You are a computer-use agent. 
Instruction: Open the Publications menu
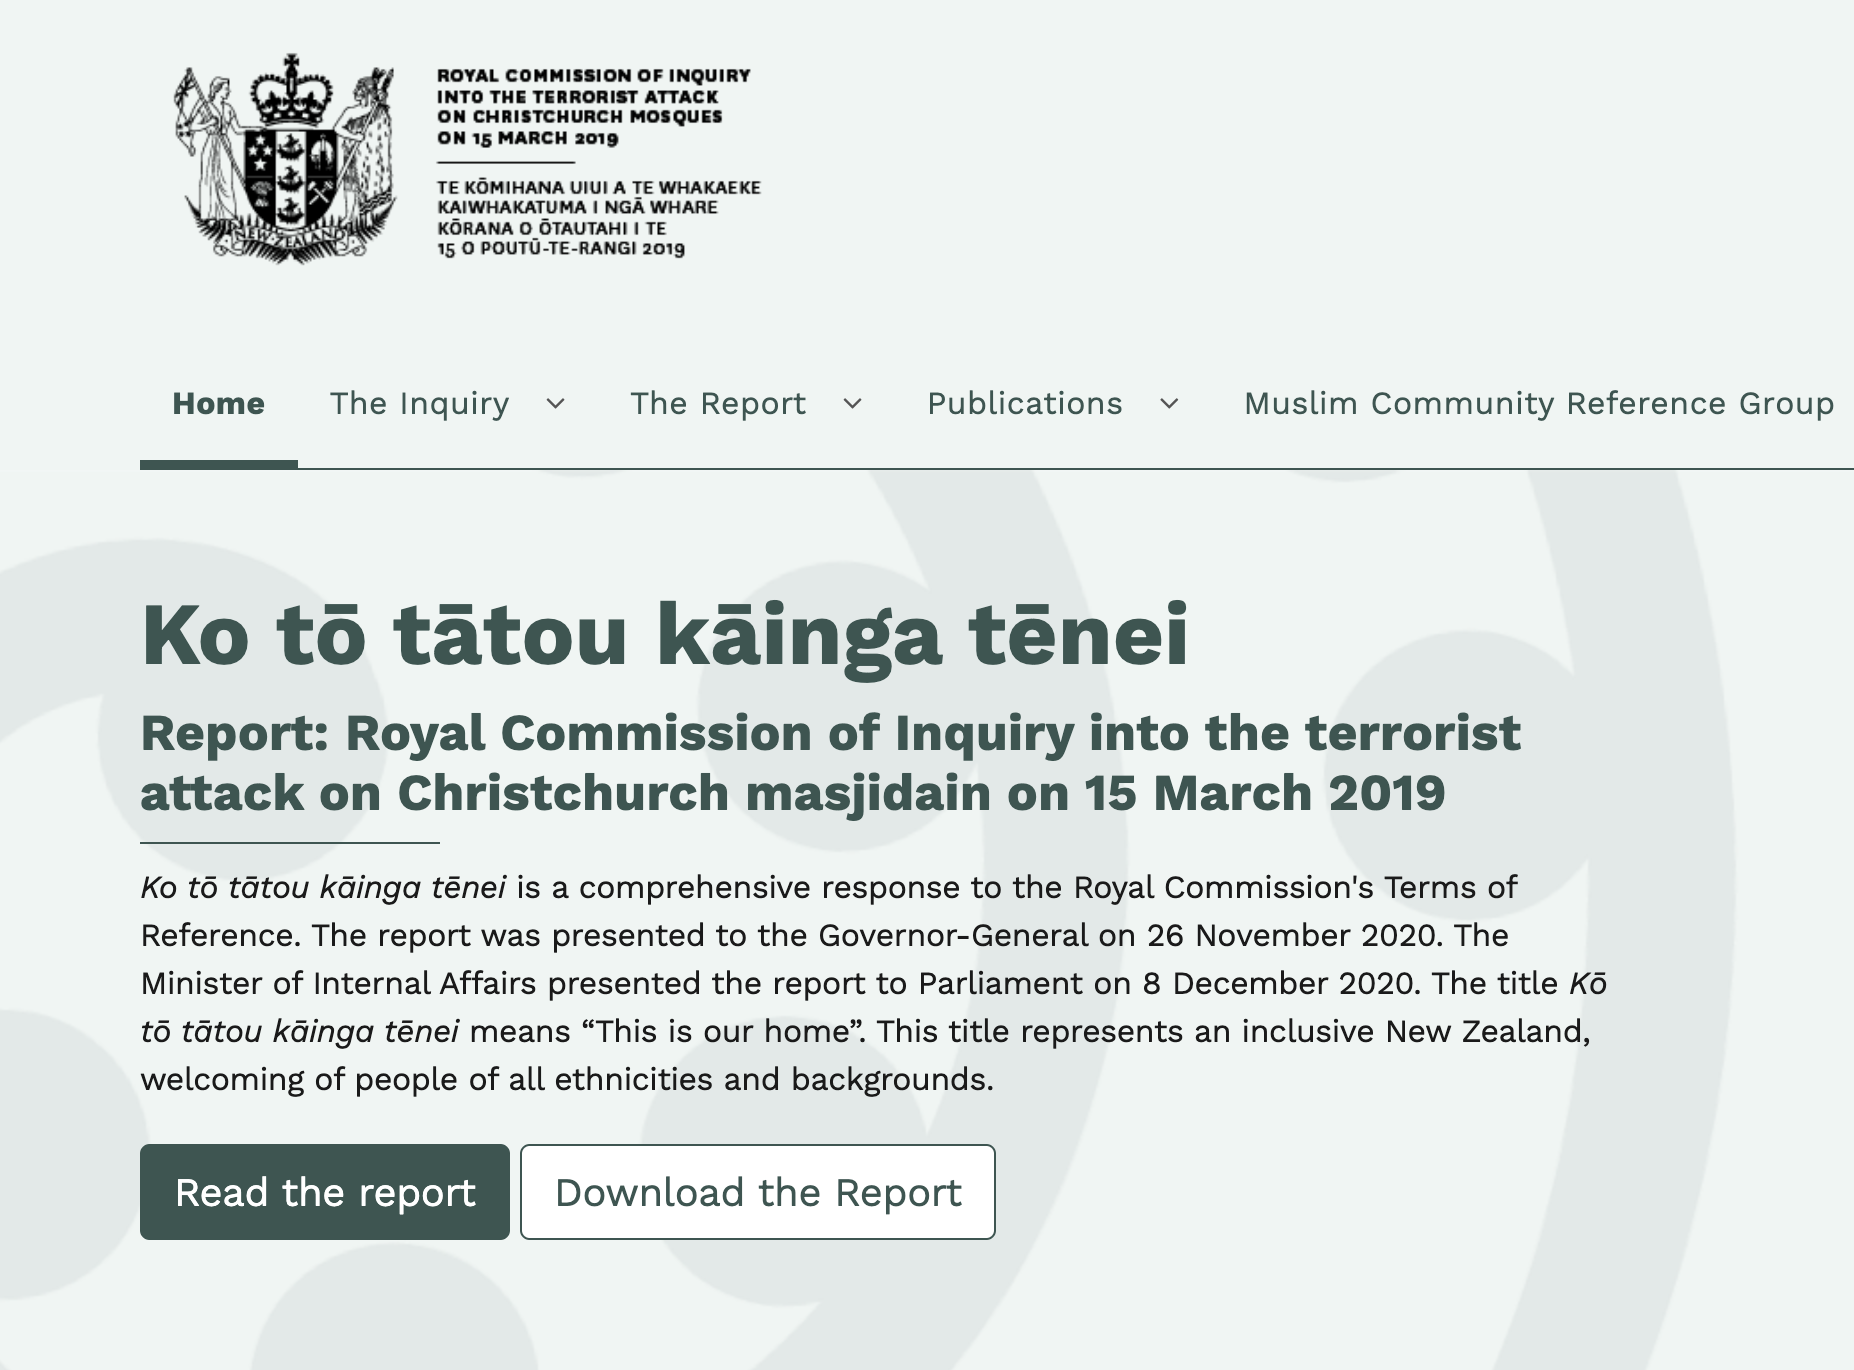[x=1024, y=403]
